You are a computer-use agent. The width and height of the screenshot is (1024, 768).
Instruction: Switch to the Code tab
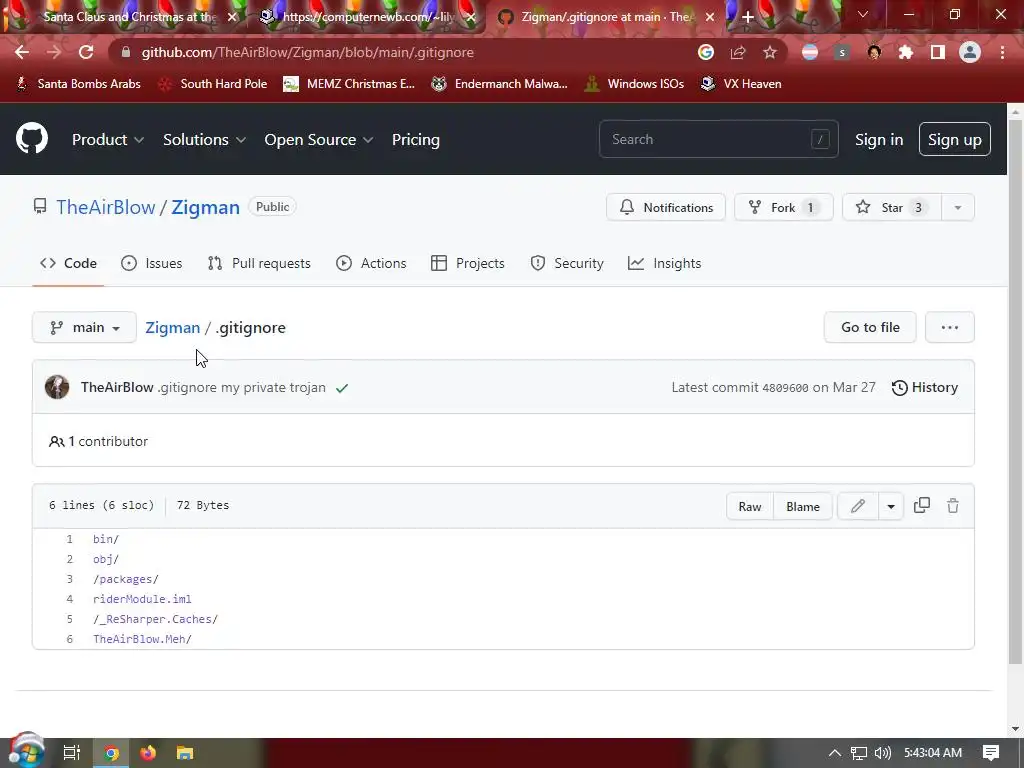pyautogui.click(x=68, y=263)
